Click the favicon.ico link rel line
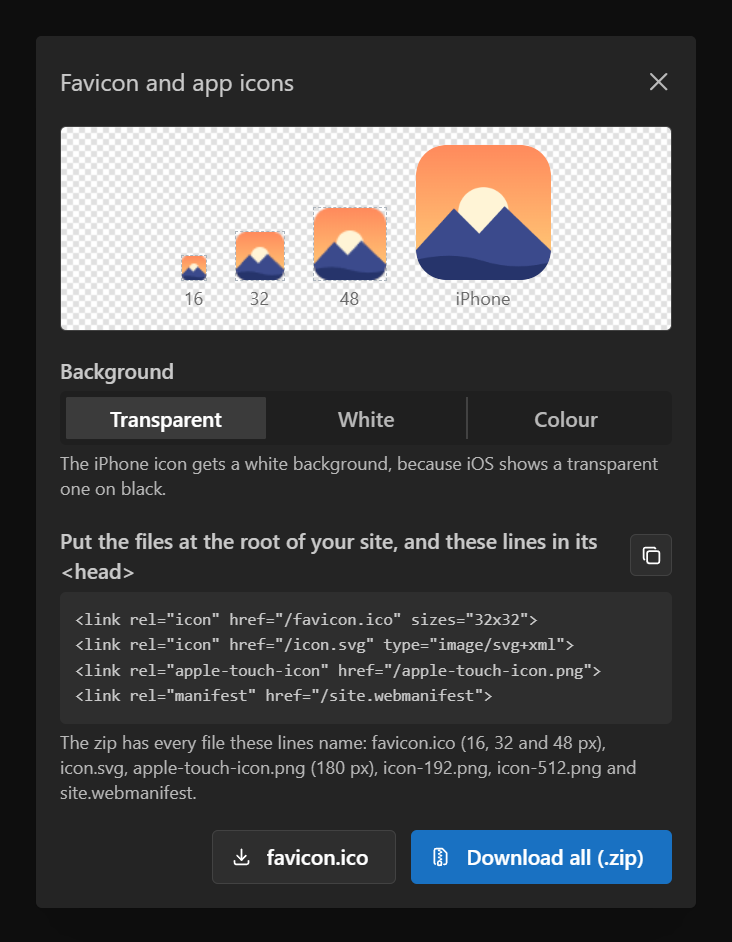Image resolution: width=732 pixels, height=942 pixels. coord(307,619)
